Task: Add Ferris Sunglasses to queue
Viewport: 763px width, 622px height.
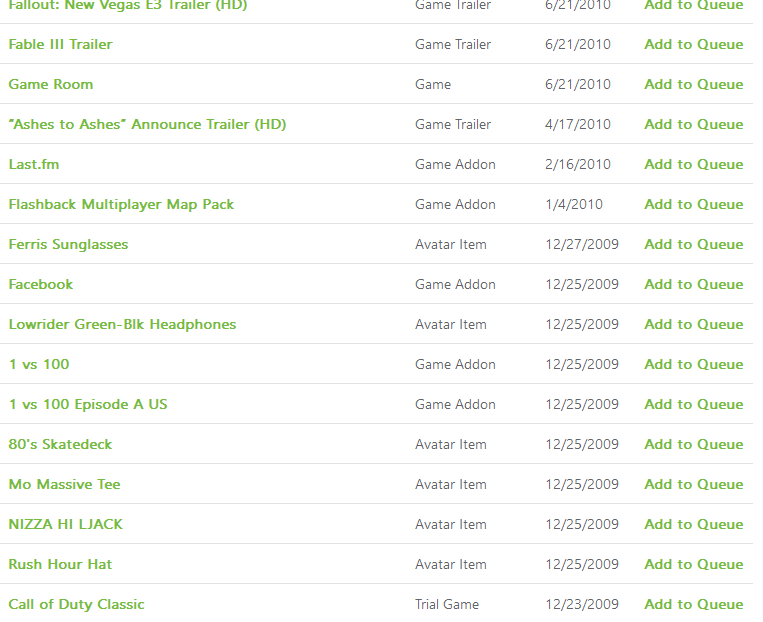Action: click(694, 244)
